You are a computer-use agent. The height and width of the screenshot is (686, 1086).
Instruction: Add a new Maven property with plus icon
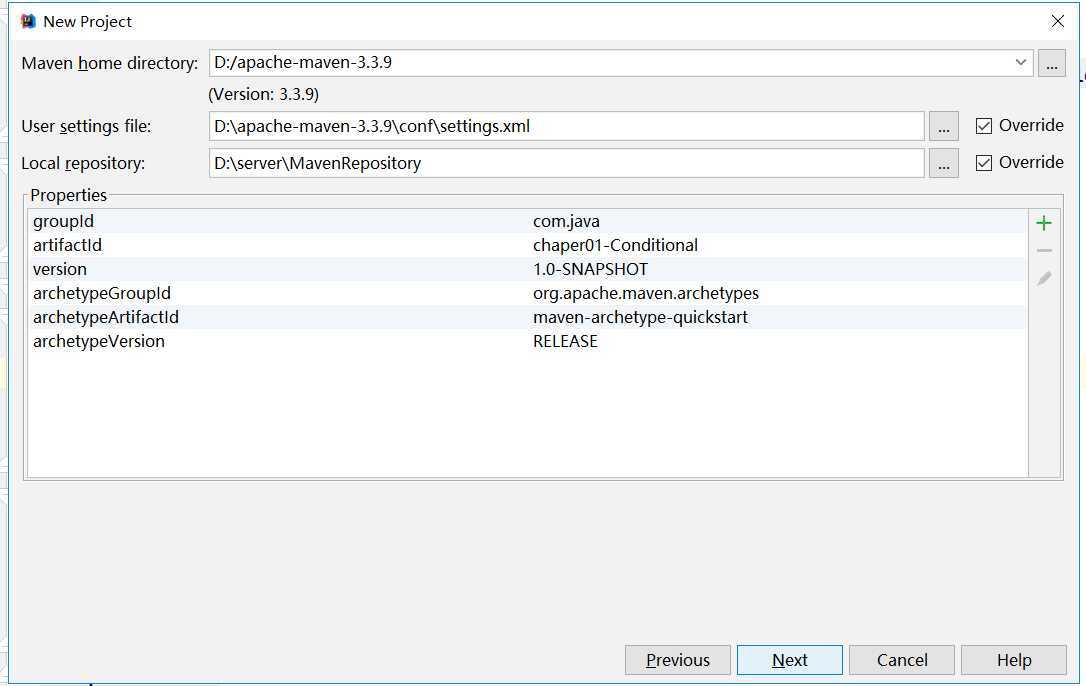pos(1044,223)
